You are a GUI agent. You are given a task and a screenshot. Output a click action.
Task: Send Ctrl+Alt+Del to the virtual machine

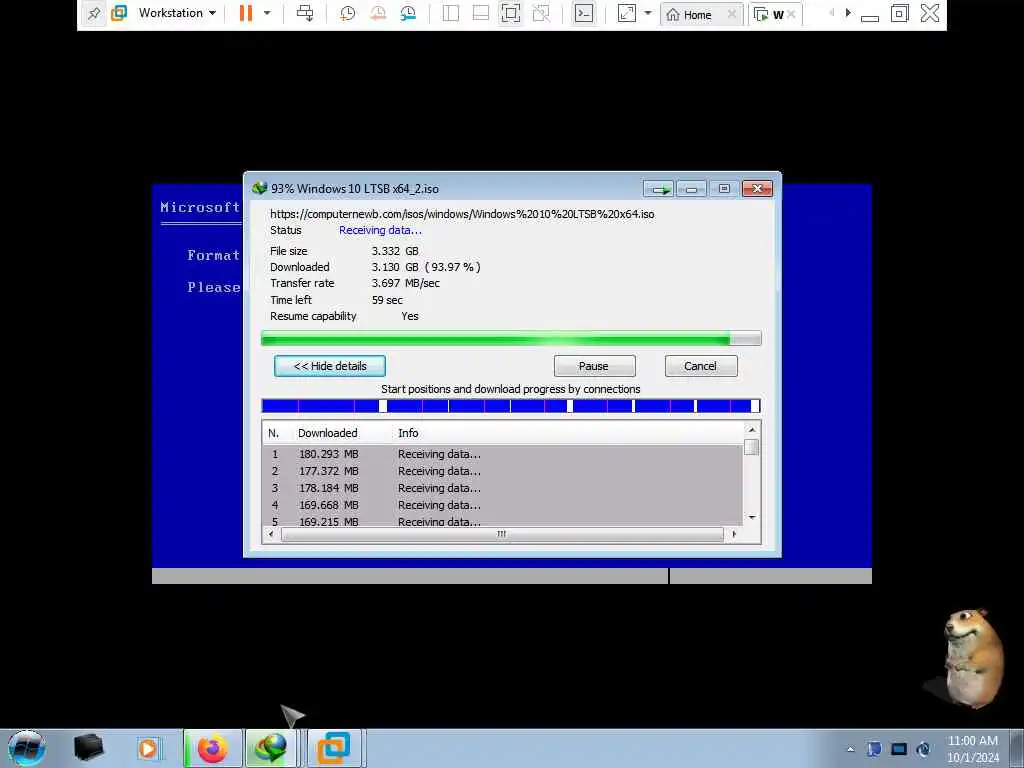305,13
